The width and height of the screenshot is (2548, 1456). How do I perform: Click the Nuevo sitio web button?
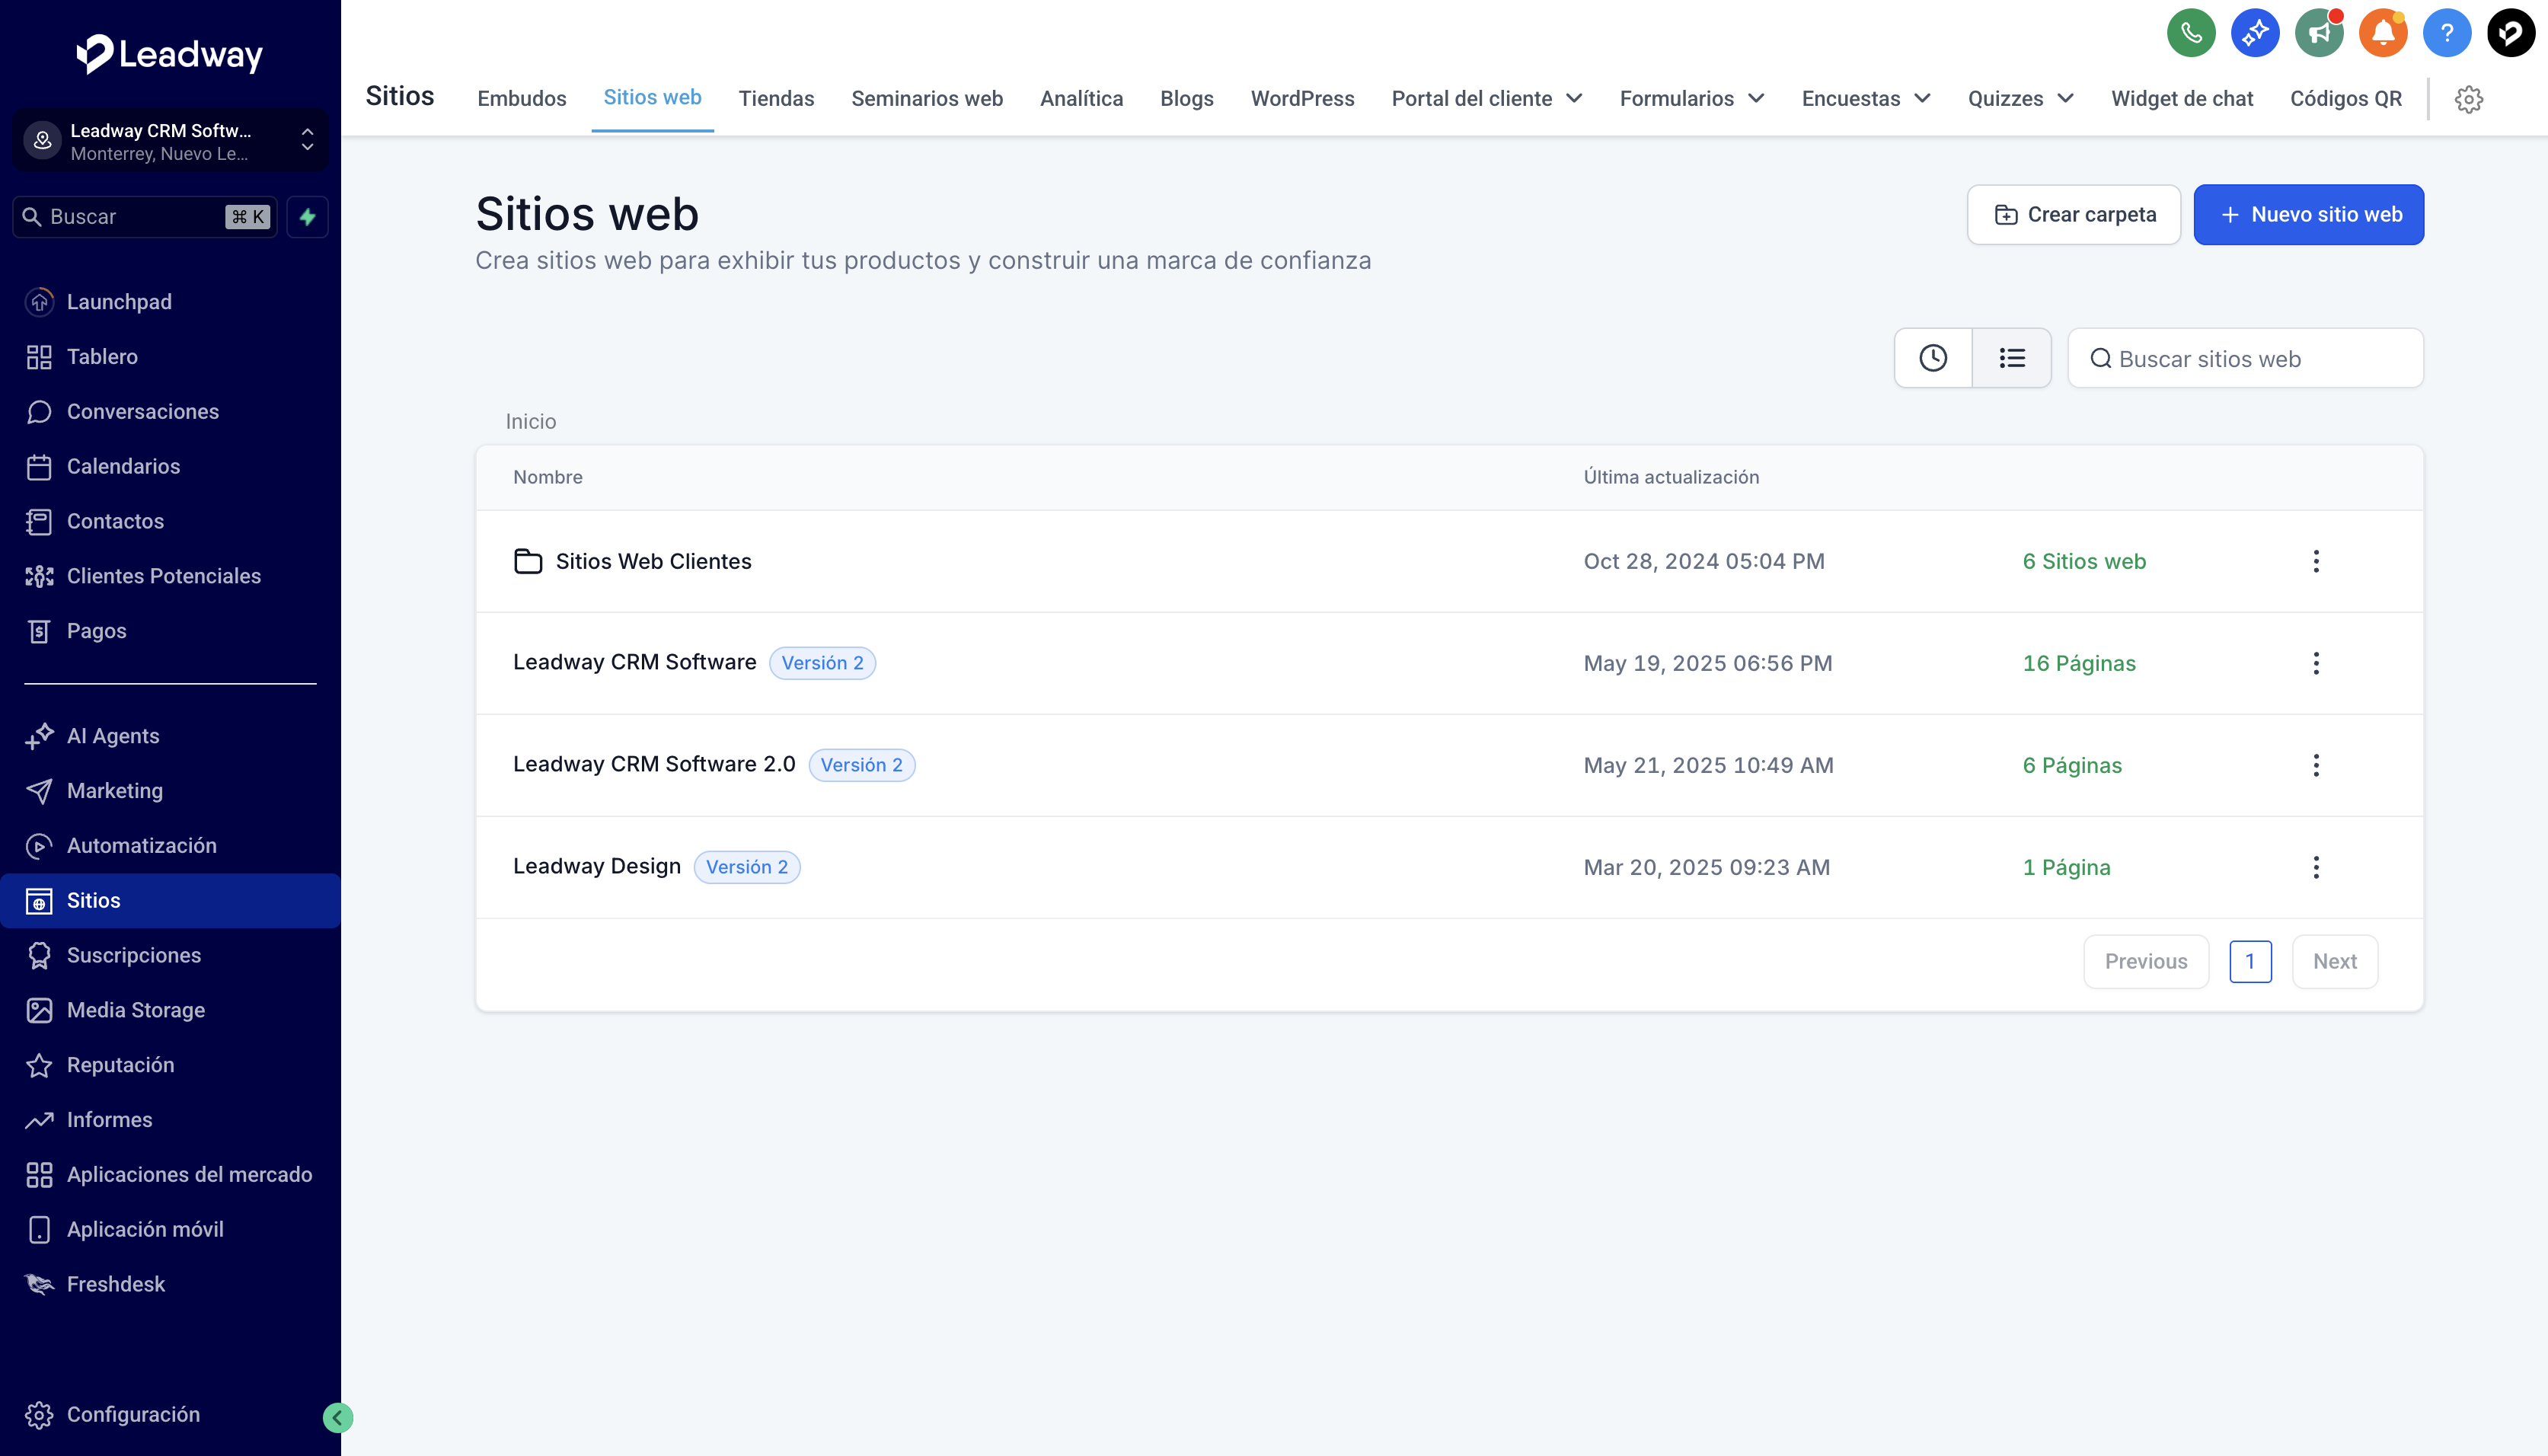[2308, 215]
